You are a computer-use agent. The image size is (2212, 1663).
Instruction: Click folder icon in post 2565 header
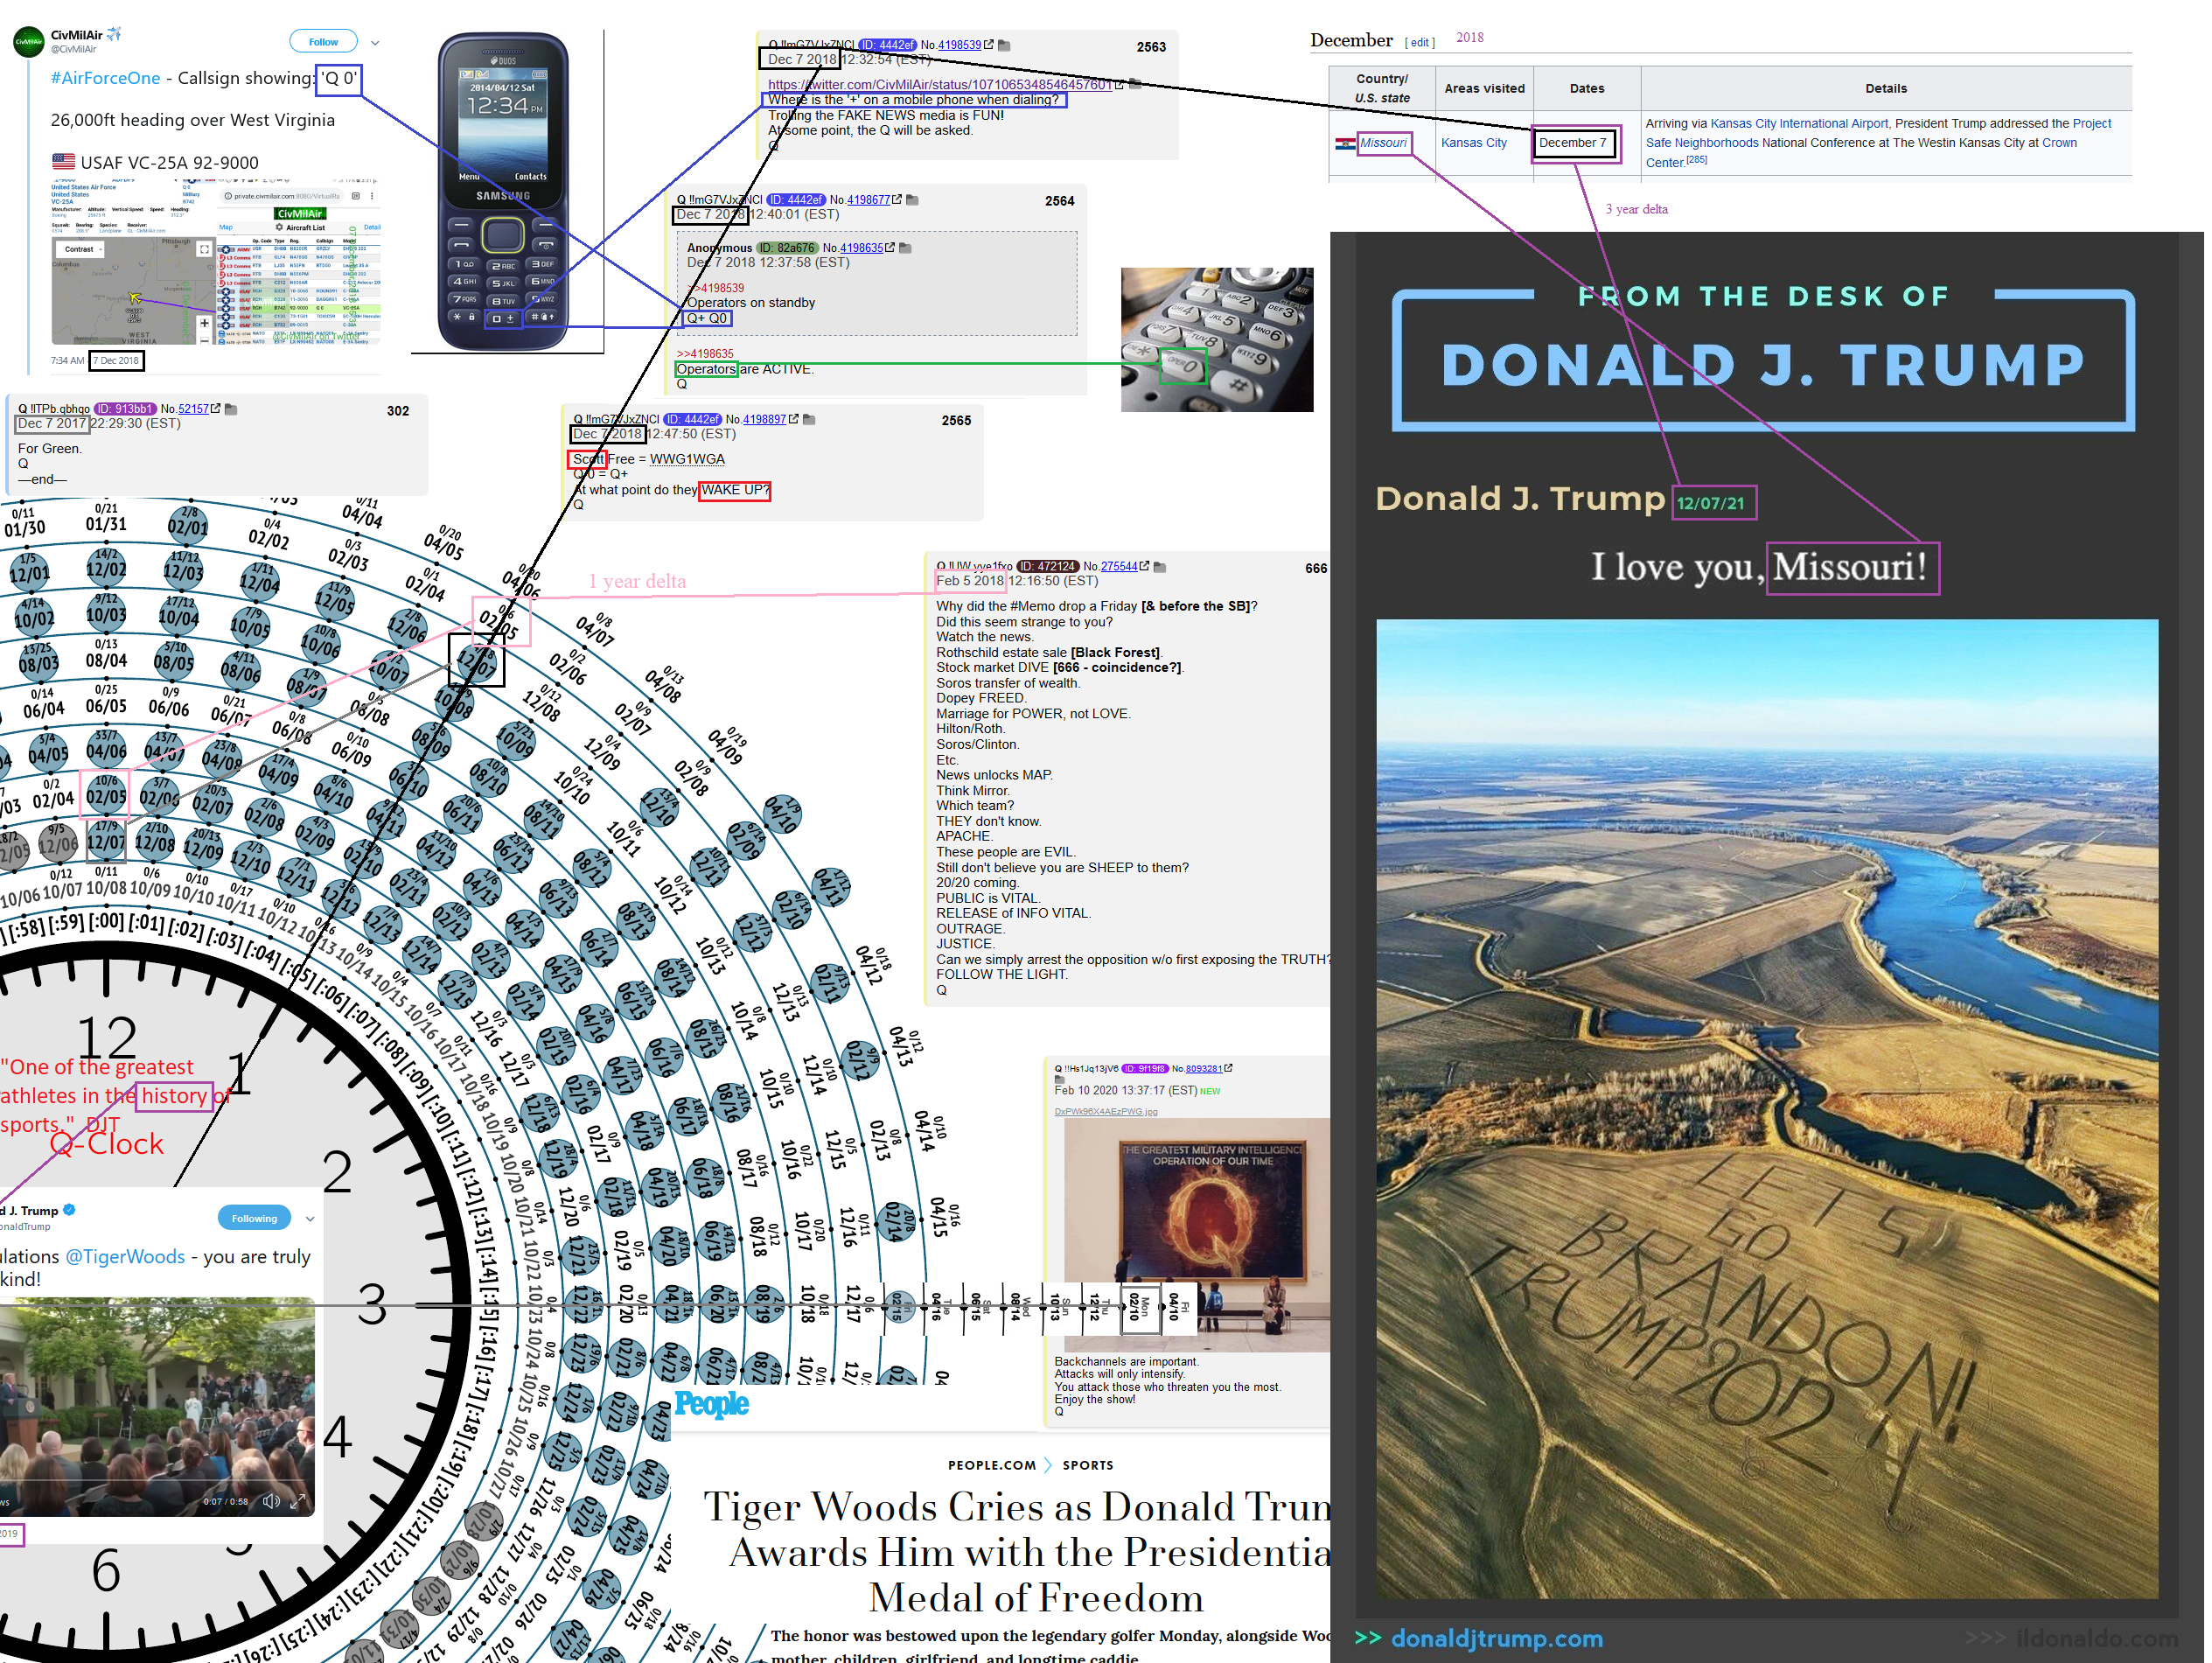point(809,420)
